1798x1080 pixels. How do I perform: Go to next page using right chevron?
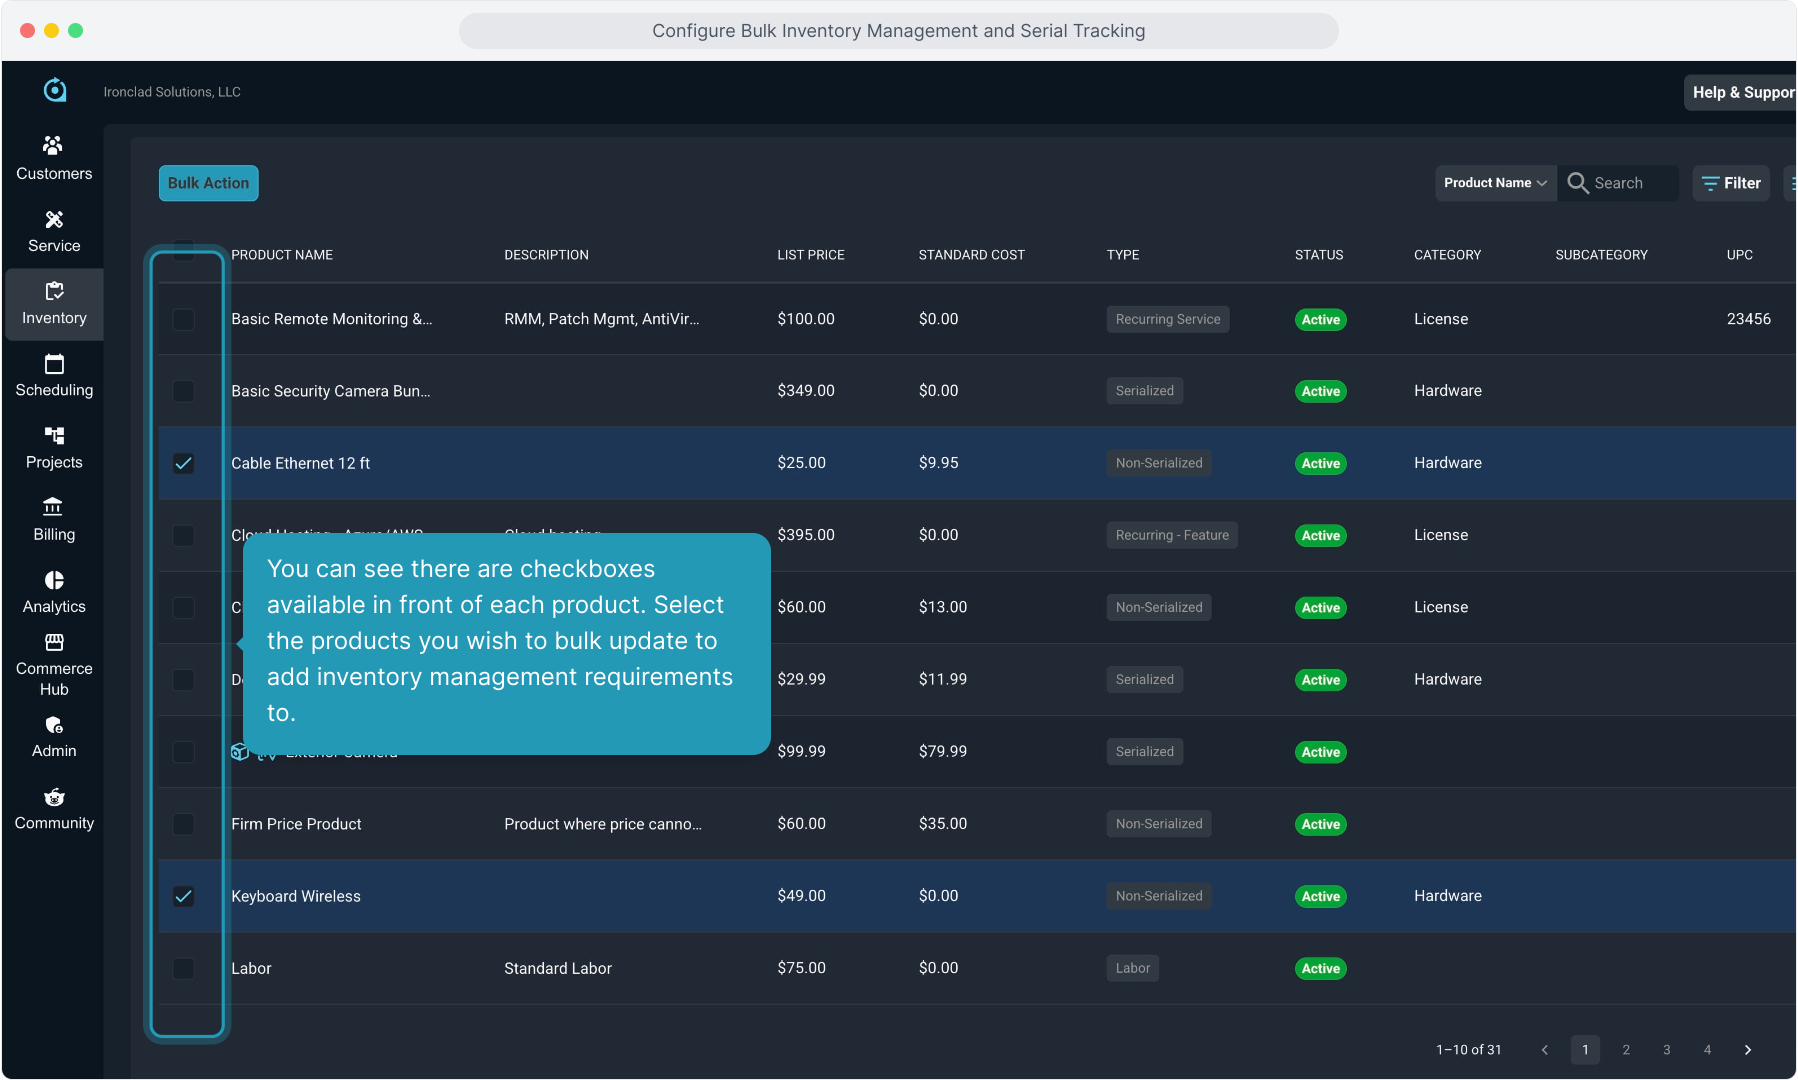click(x=1748, y=1050)
